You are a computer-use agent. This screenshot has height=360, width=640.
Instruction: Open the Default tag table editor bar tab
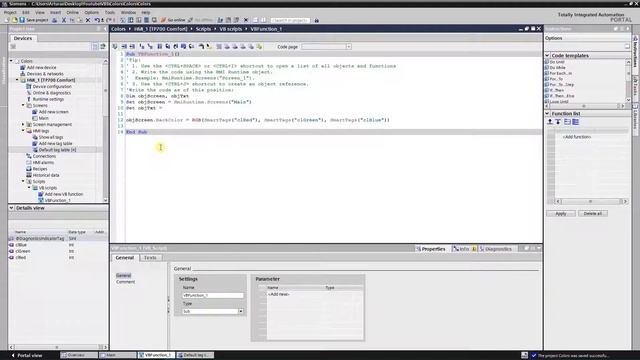pyautogui.click(x=195, y=355)
